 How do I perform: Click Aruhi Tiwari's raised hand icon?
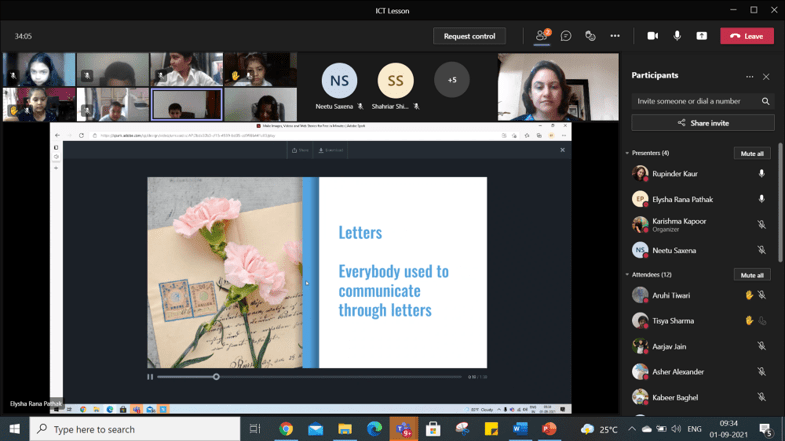[748, 295]
